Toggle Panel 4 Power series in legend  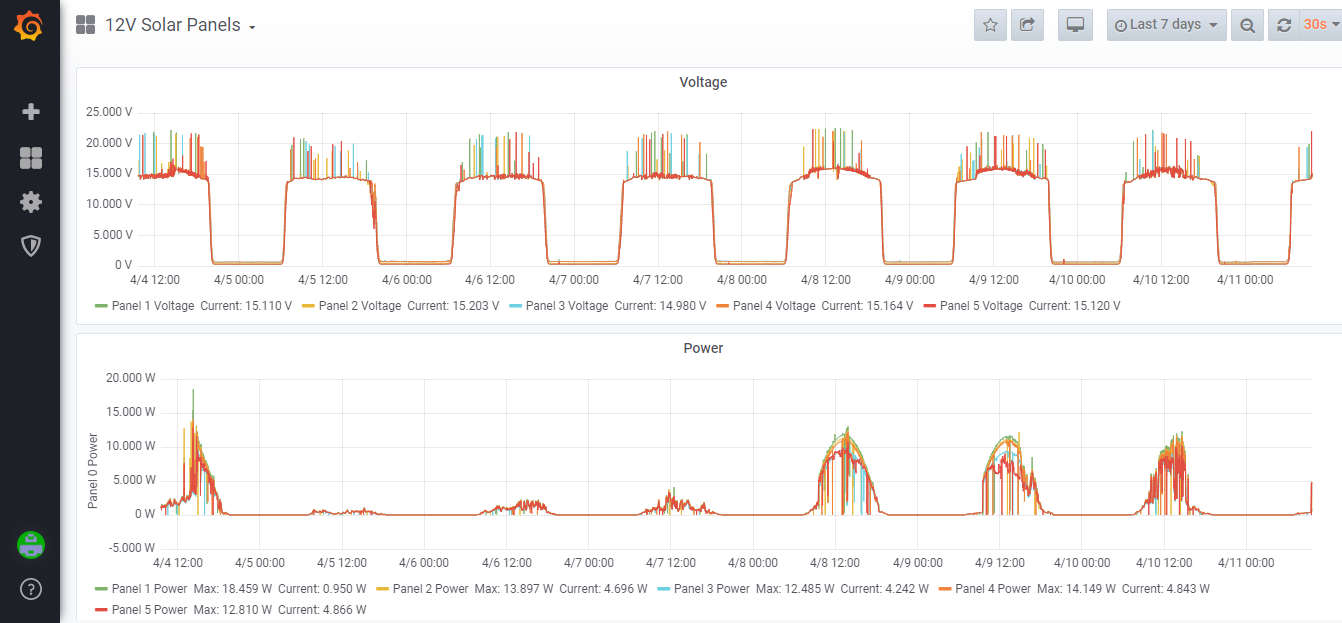[x=993, y=589]
